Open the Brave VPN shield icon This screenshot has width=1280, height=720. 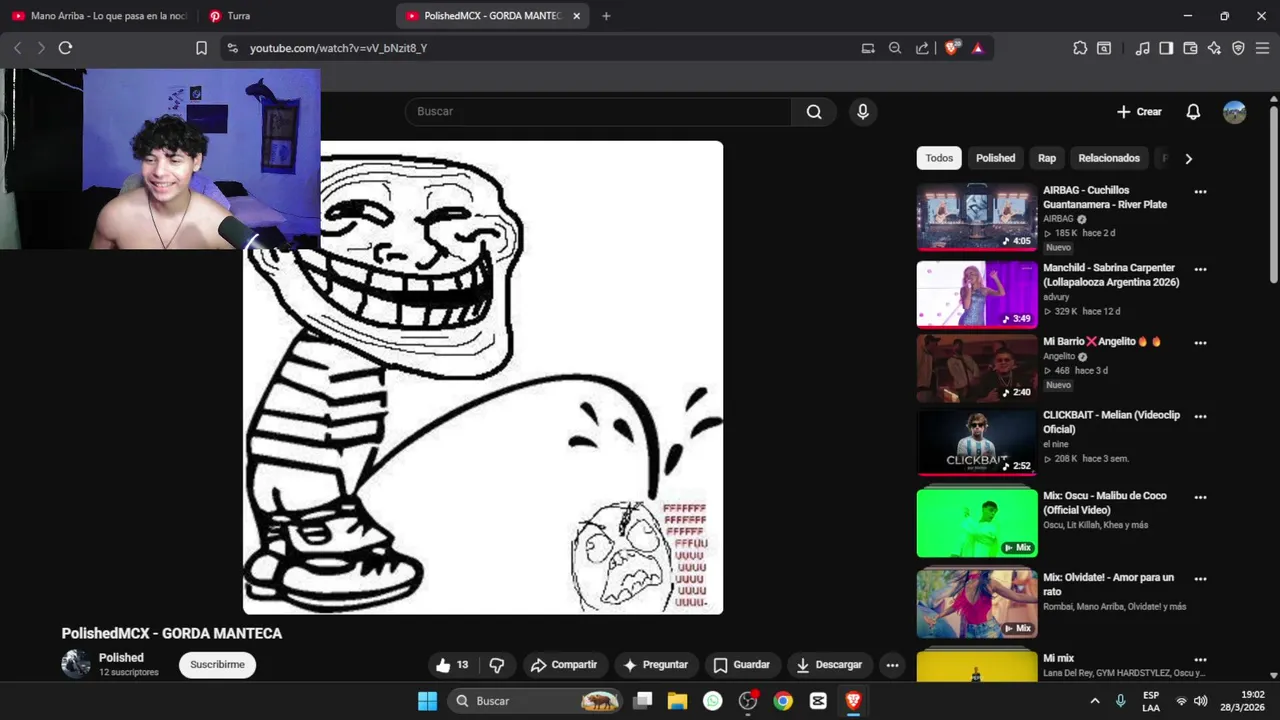(1238, 48)
